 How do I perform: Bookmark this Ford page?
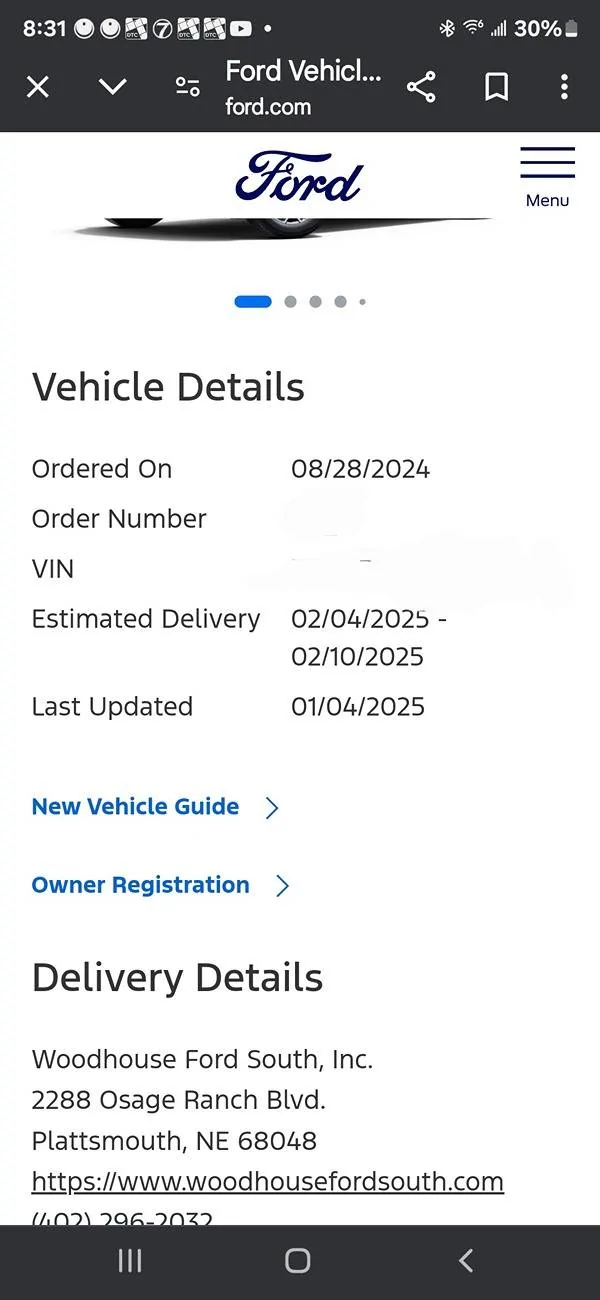pyautogui.click(x=496, y=87)
